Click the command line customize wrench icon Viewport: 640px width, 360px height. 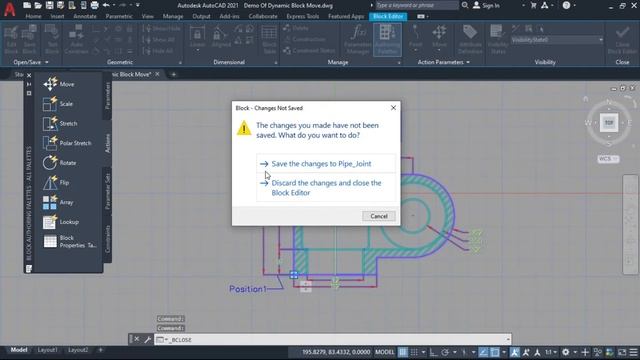[x=147, y=339]
